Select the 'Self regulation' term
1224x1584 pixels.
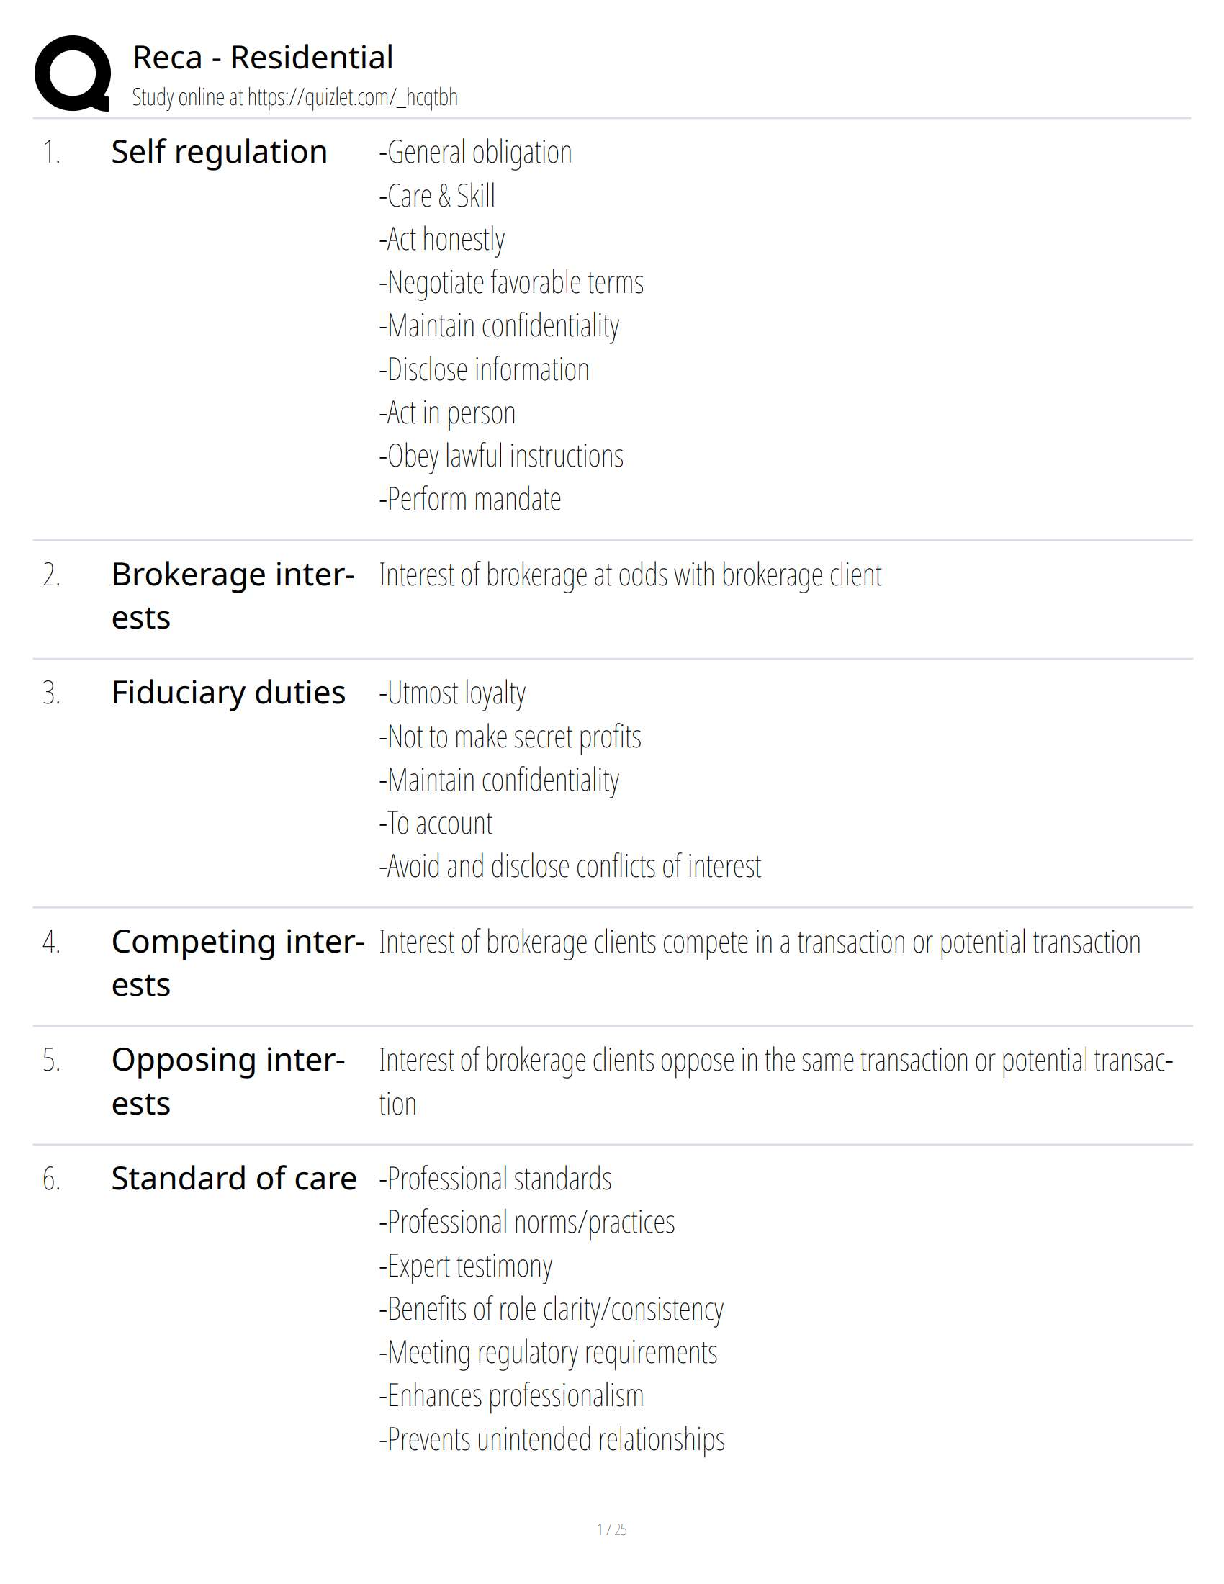[219, 152]
